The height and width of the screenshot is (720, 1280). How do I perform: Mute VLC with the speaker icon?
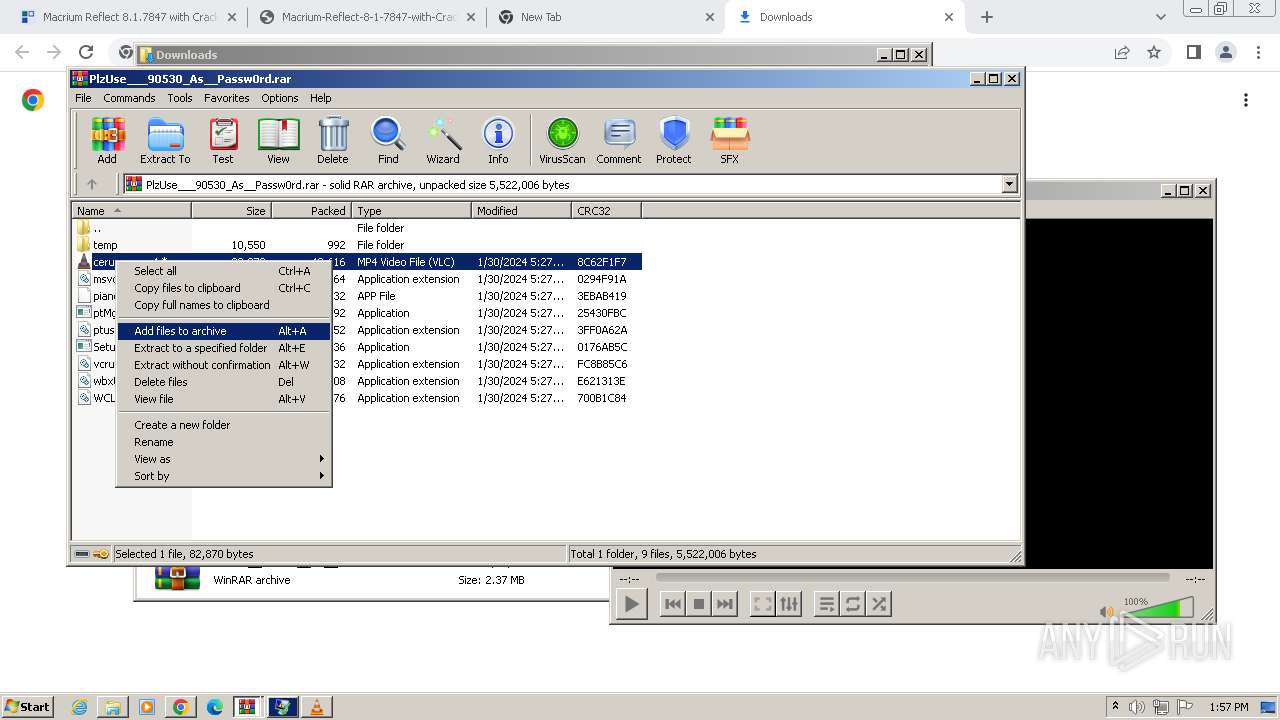tap(1107, 611)
